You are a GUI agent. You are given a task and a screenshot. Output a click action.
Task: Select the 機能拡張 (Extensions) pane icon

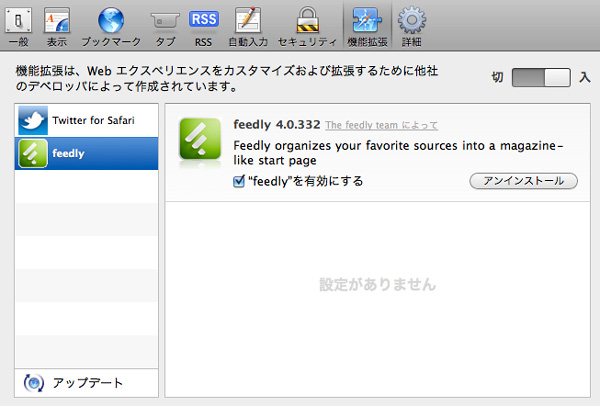367,26
